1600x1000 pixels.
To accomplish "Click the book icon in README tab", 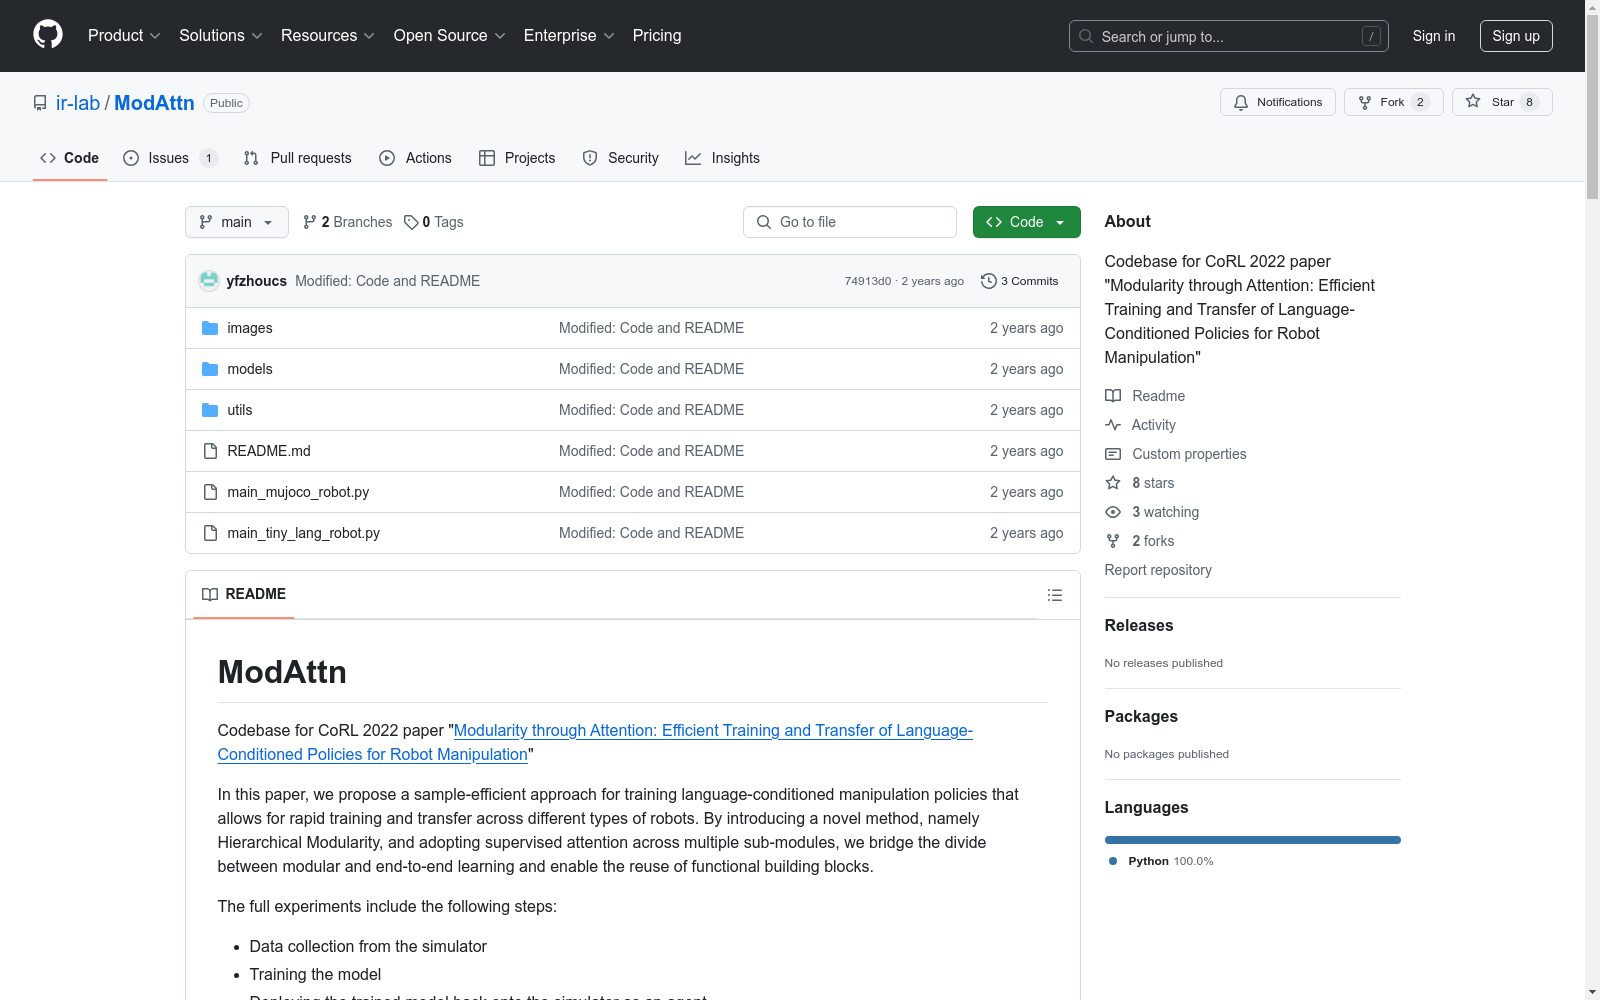I will 210,594.
